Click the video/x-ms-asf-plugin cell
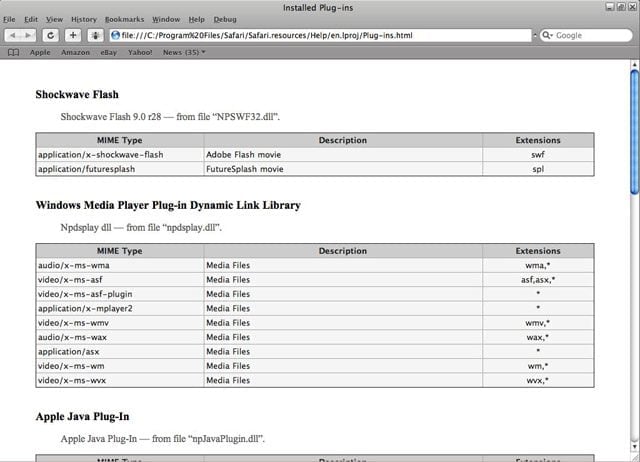 (120, 294)
